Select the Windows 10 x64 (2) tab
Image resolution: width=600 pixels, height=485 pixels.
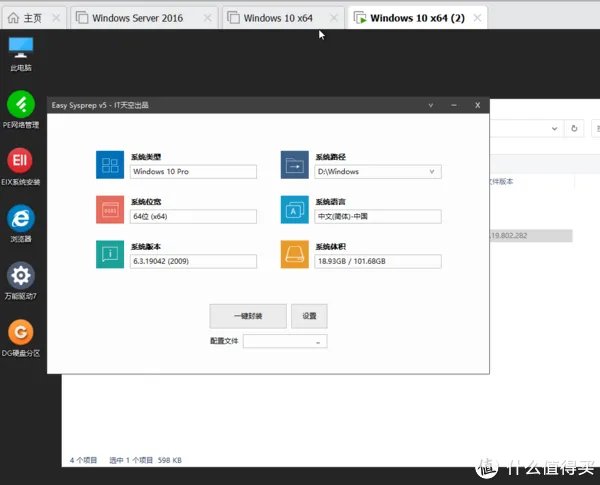417,18
